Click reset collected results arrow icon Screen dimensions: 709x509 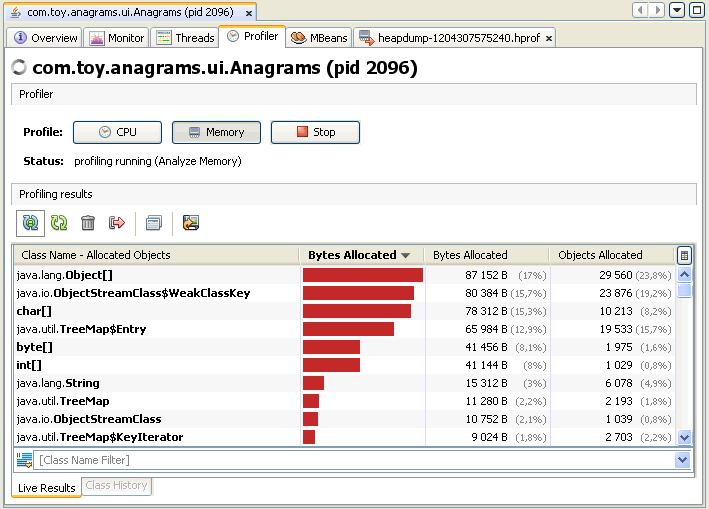coord(117,223)
